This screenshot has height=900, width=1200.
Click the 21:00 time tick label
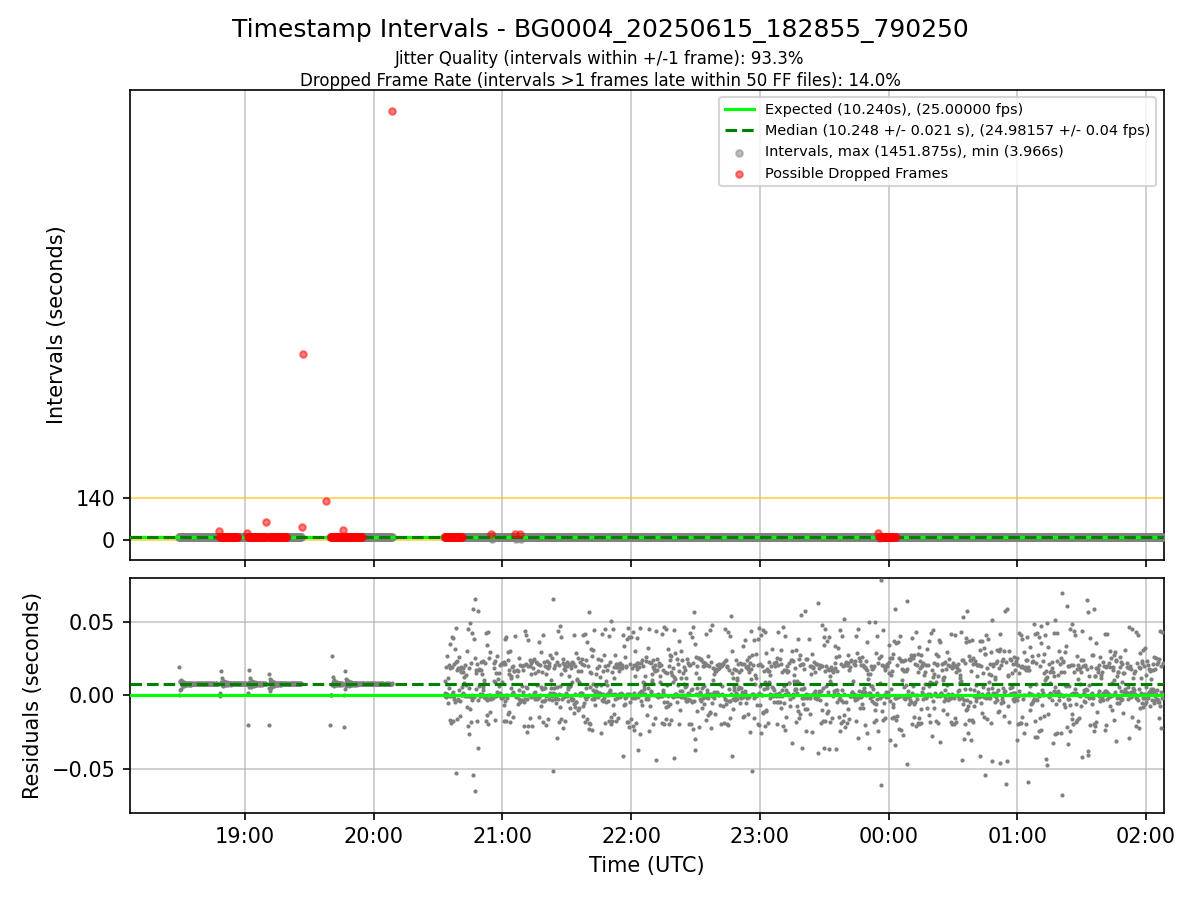(502, 834)
